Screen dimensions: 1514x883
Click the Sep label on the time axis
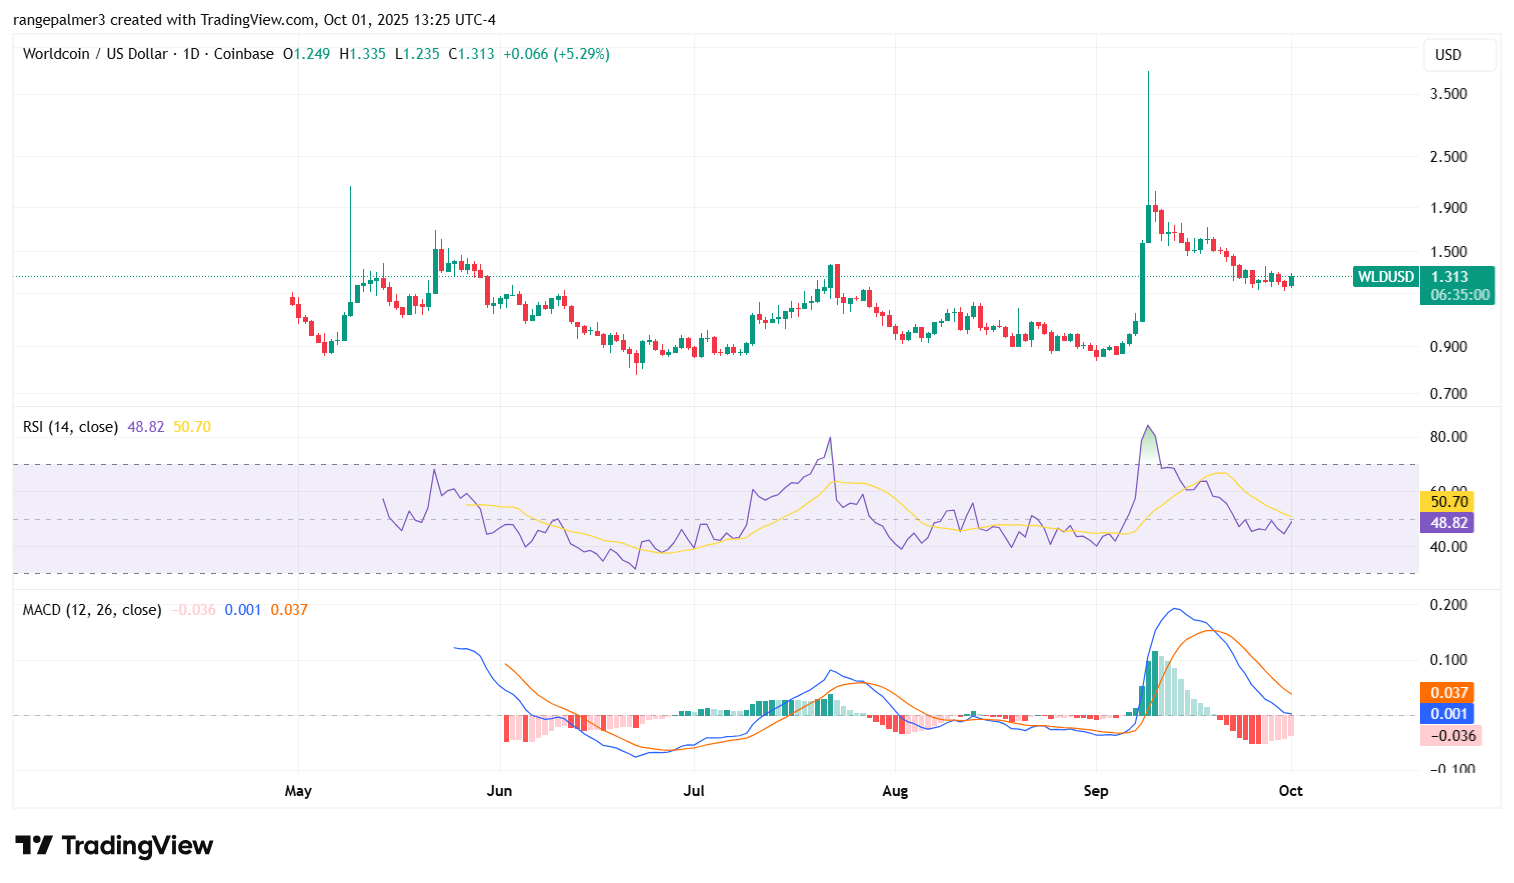(1095, 790)
